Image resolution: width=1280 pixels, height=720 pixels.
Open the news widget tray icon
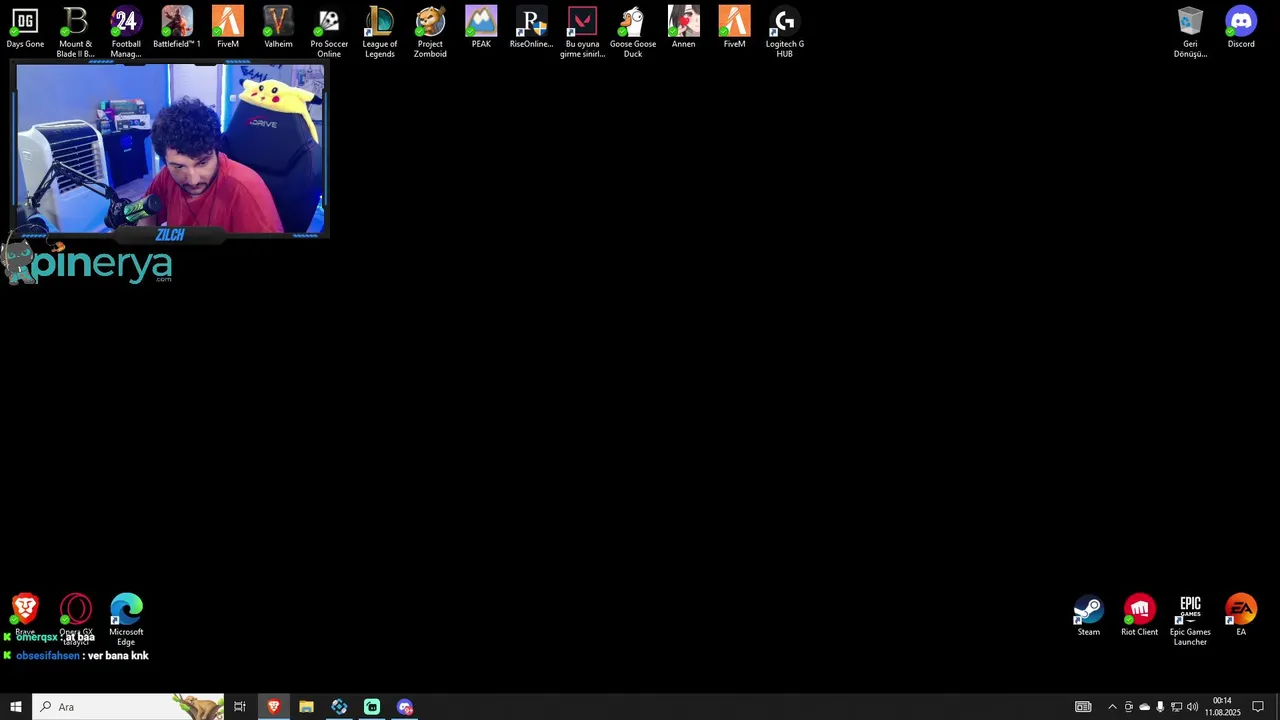point(1083,707)
